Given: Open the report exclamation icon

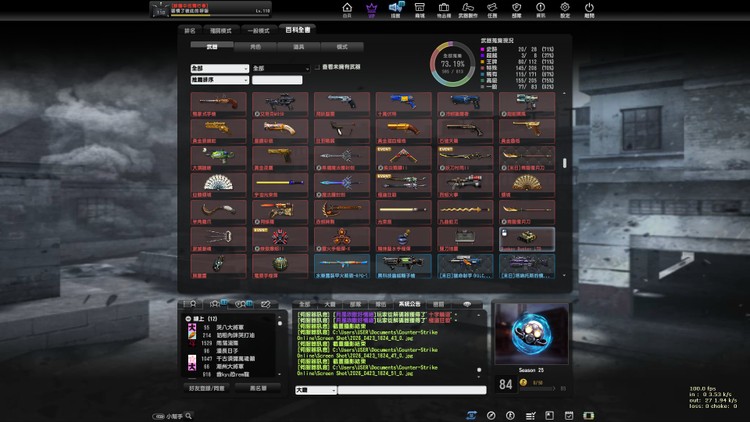Looking at the screenshot, I should pos(541,12).
